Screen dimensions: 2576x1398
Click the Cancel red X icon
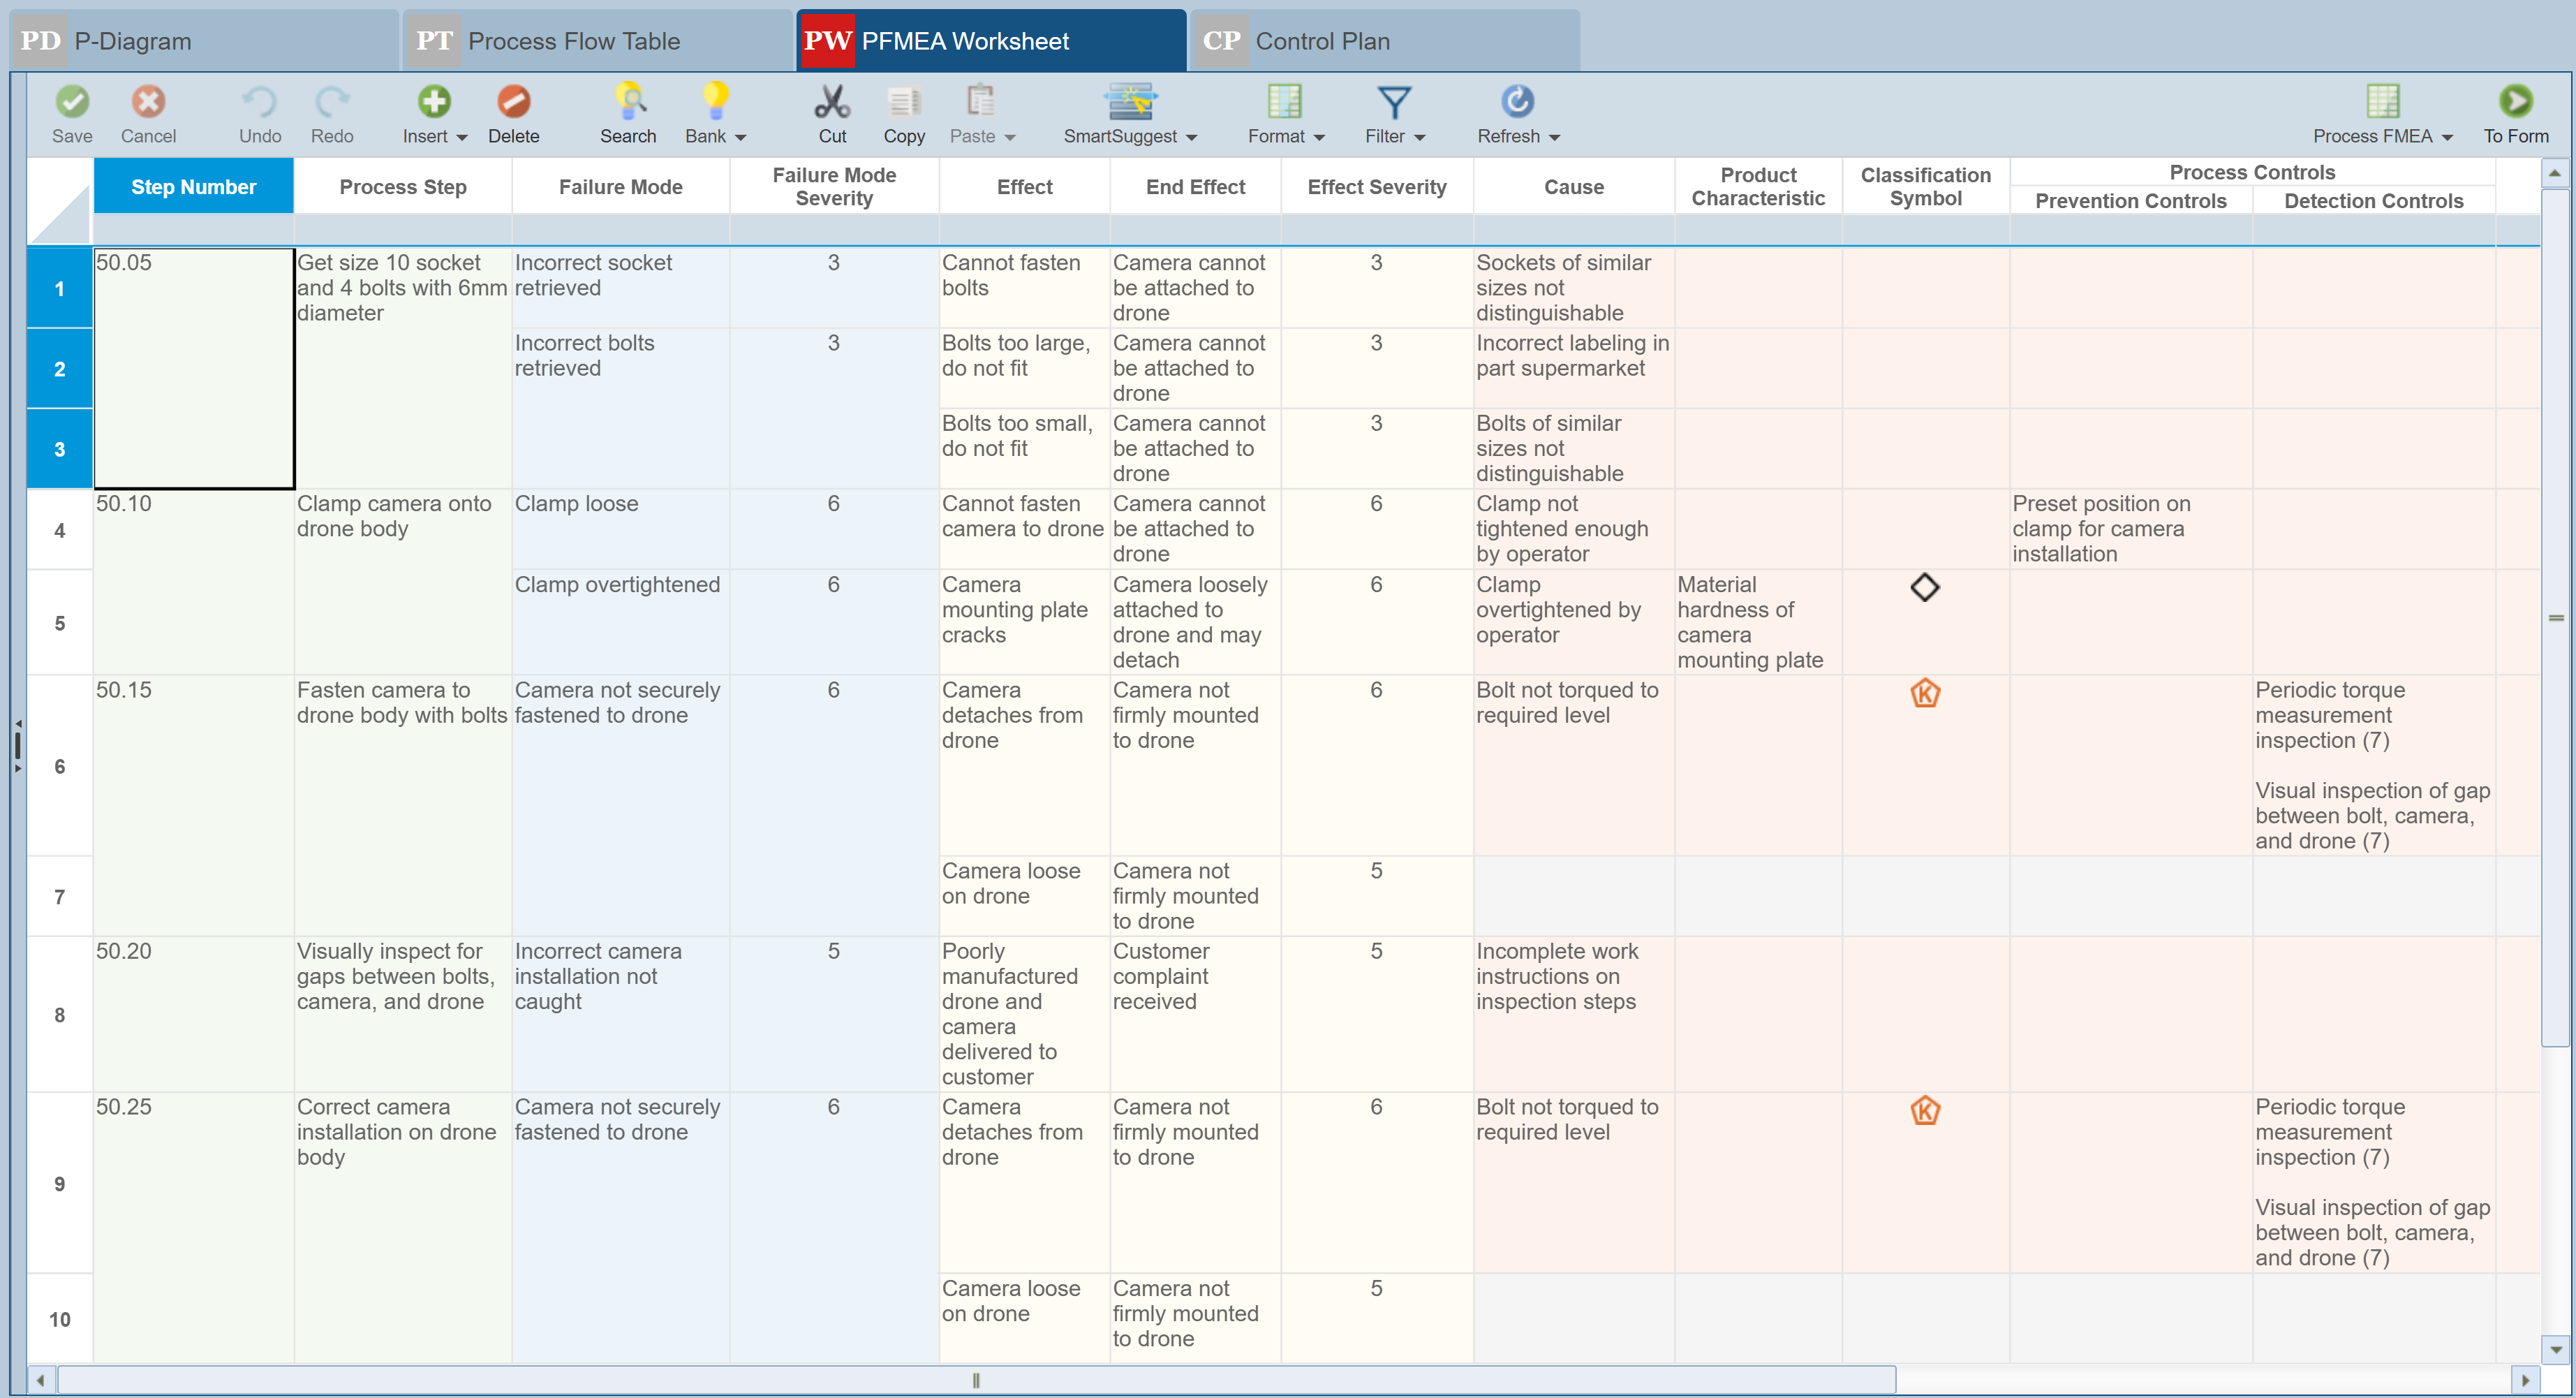148,102
